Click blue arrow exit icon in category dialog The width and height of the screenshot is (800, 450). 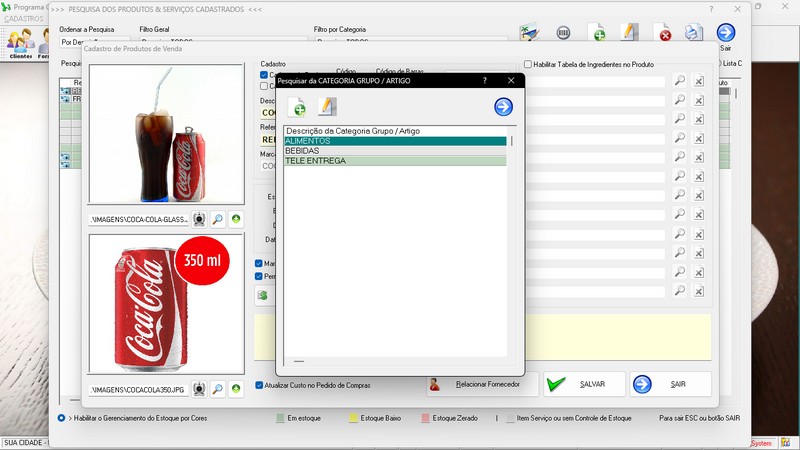[x=504, y=107]
